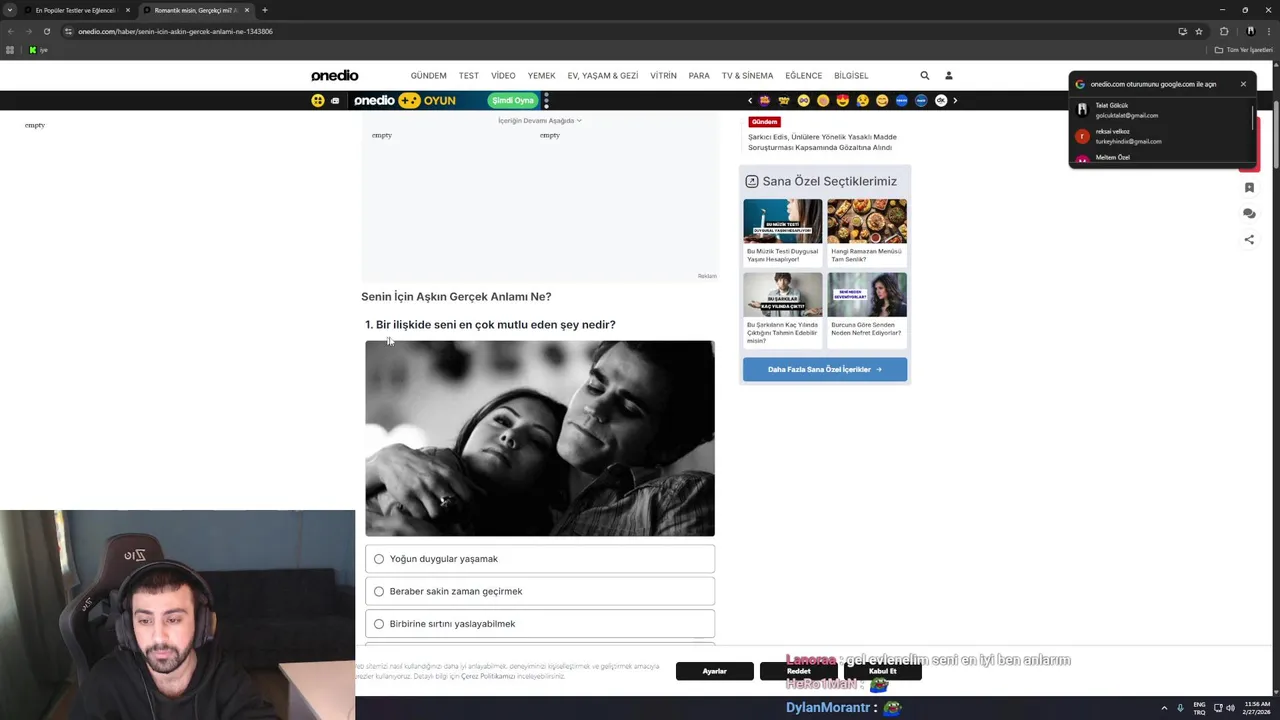Choose reksai velkoz Google account
The height and width of the screenshot is (720, 1280).
pyautogui.click(x=1160, y=136)
